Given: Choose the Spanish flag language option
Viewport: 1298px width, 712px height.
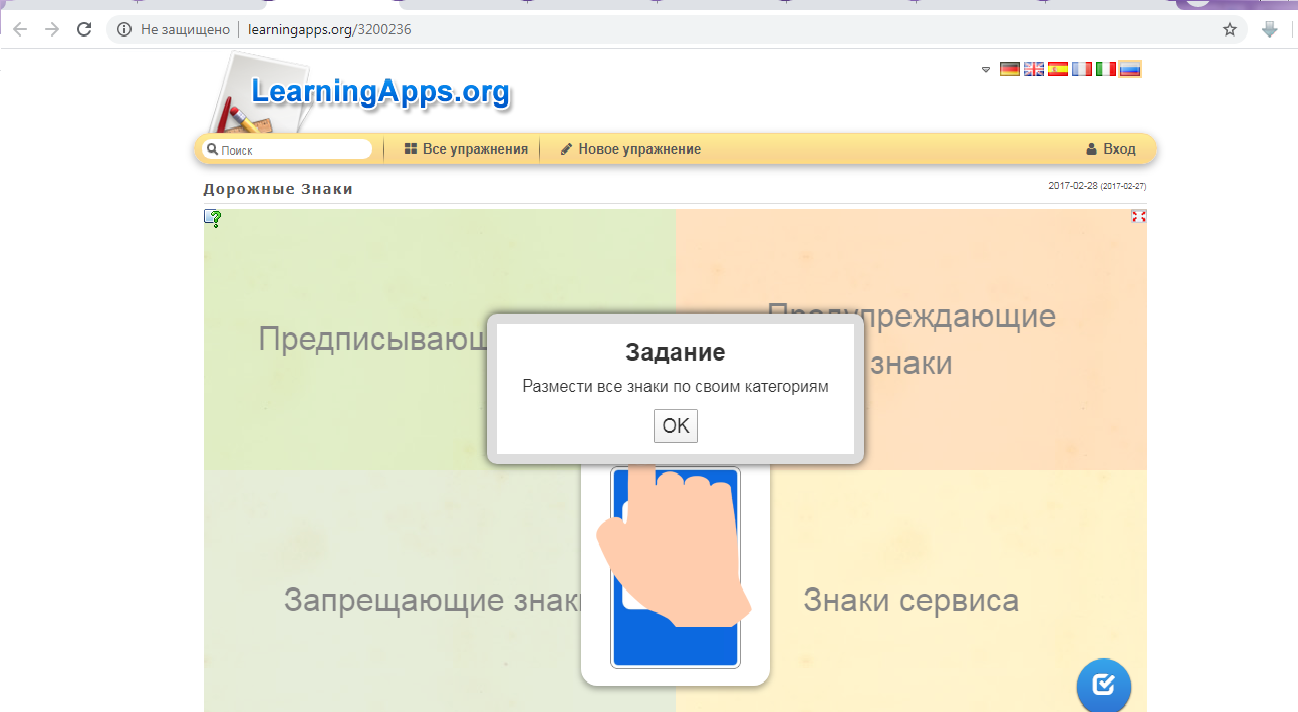Looking at the screenshot, I should pyautogui.click(x=1058, y=69).
